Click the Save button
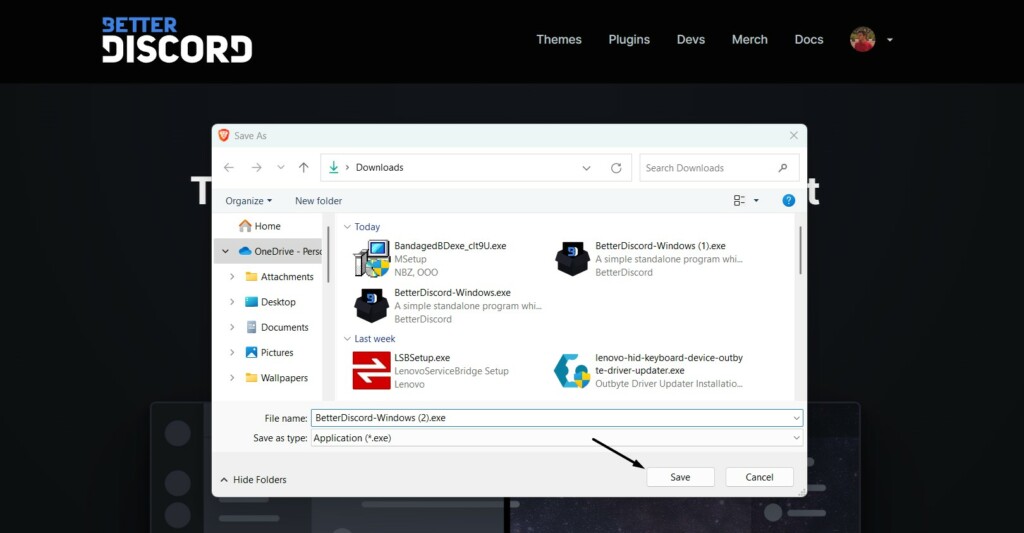The height and width of the screenshot is (533, 1024). [x=680, y=477]
